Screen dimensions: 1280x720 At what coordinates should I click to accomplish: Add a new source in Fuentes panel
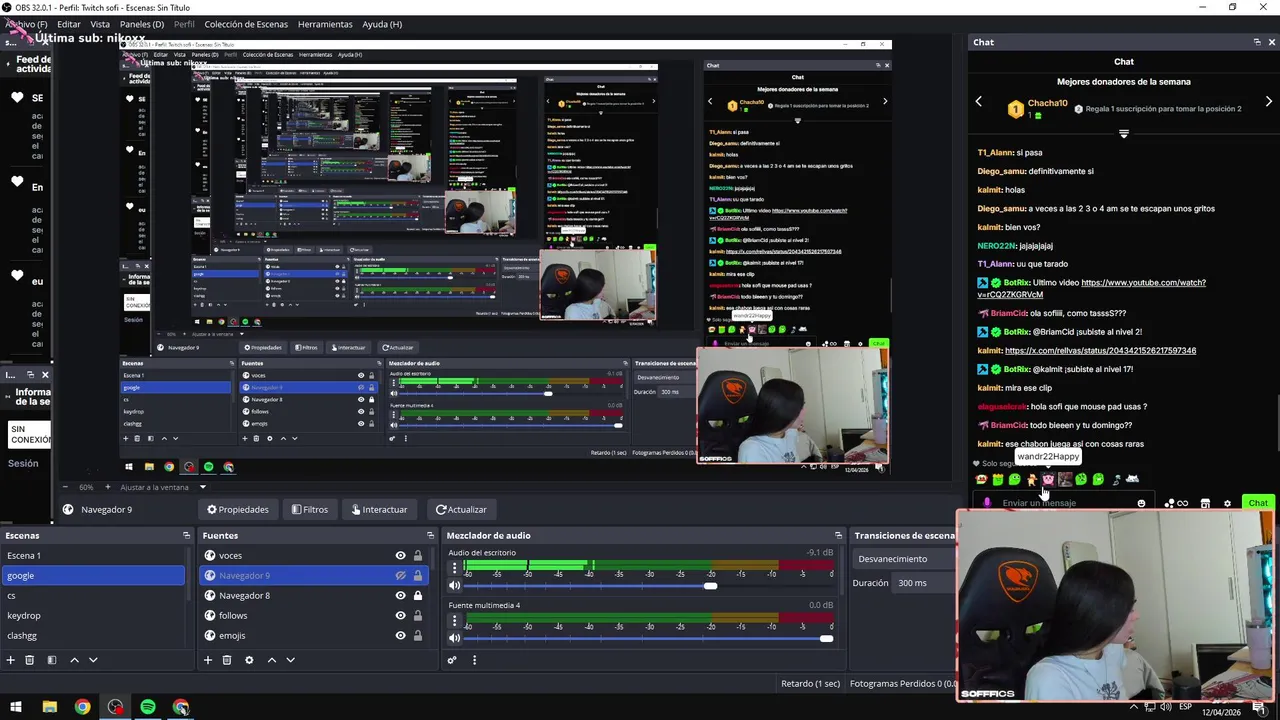(x=208, y=660)
